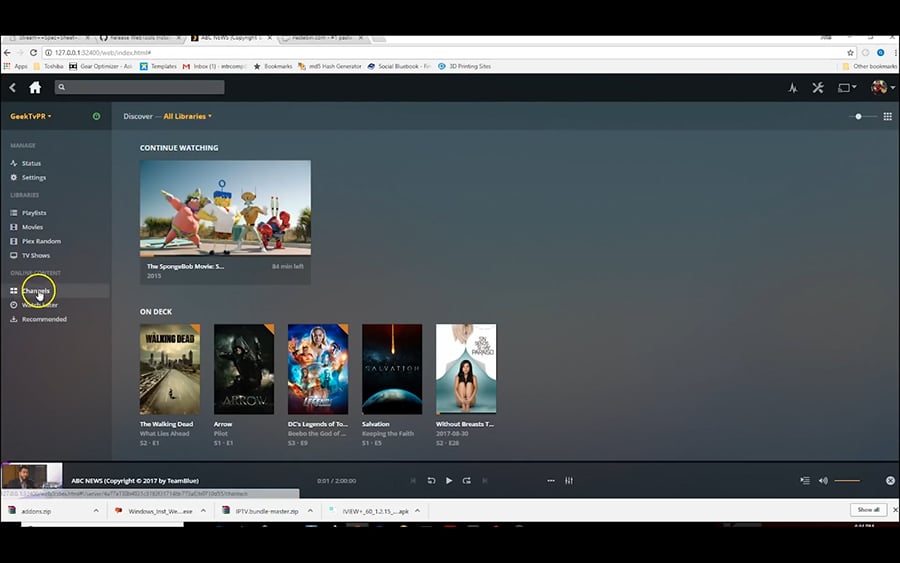900x563 pixels.
Task: Open the cast player selection dropdown
Action: 847,88
